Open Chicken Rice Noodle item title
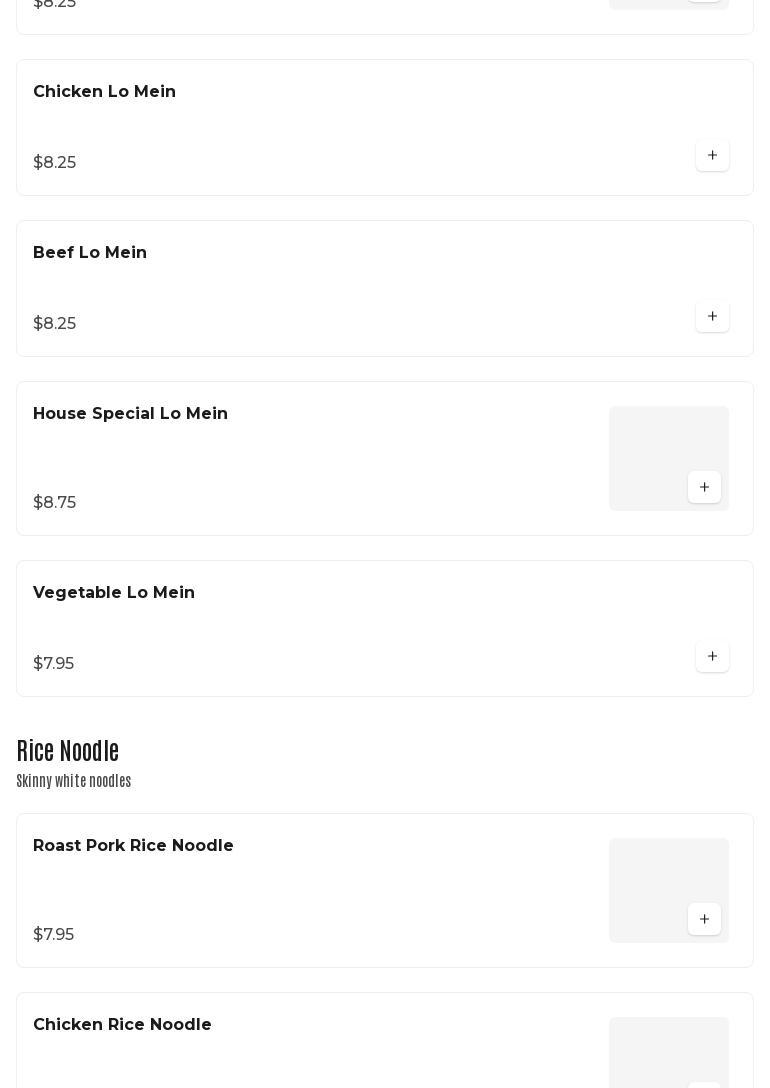The height and width of the screenshot is (1088, 770). pos(122,1024)
